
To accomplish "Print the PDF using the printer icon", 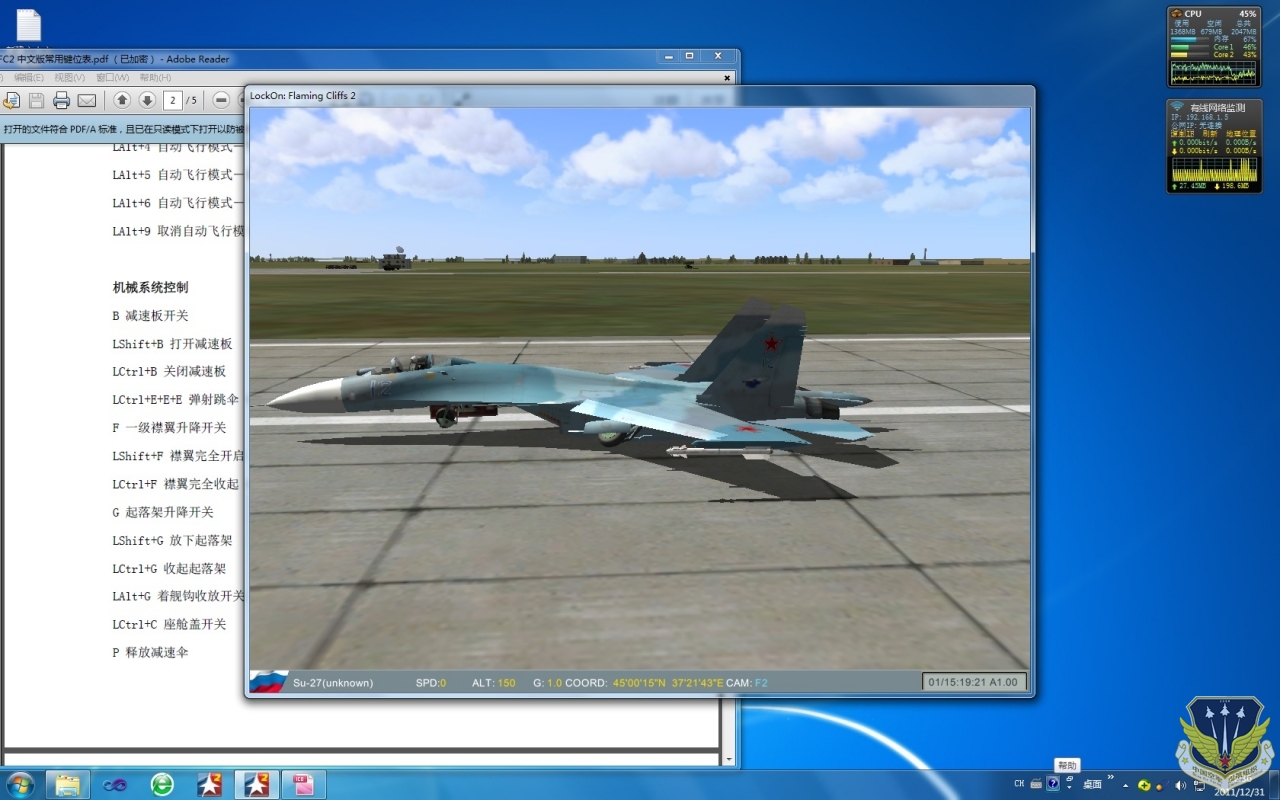I will 61,100.
